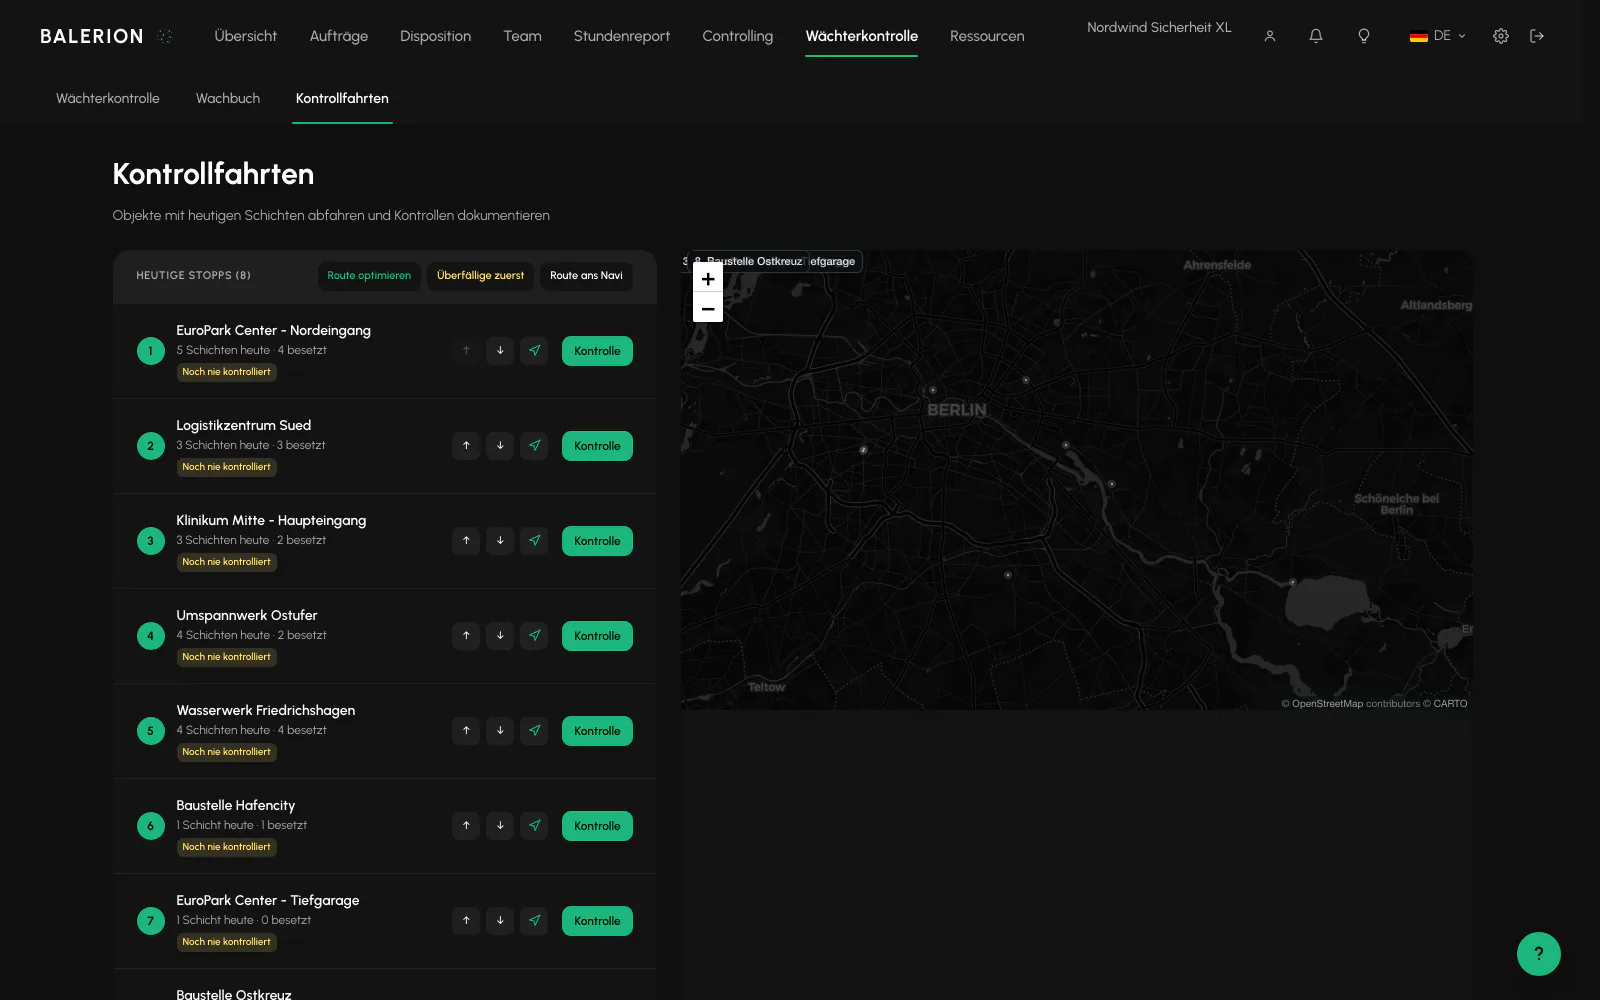Switch to the Wächterkontrolle sub-tab
The height and width of the screenshot is (1000, 1600).
(108, 98)
